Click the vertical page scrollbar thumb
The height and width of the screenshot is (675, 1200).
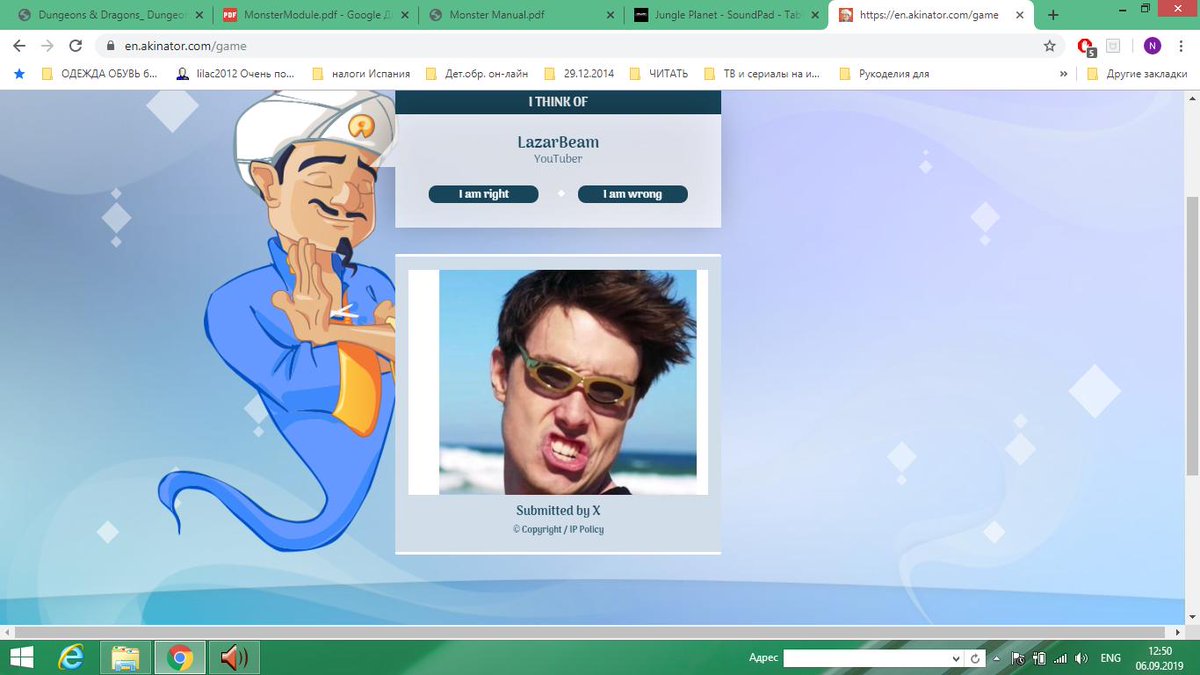tap(1192, 335)
